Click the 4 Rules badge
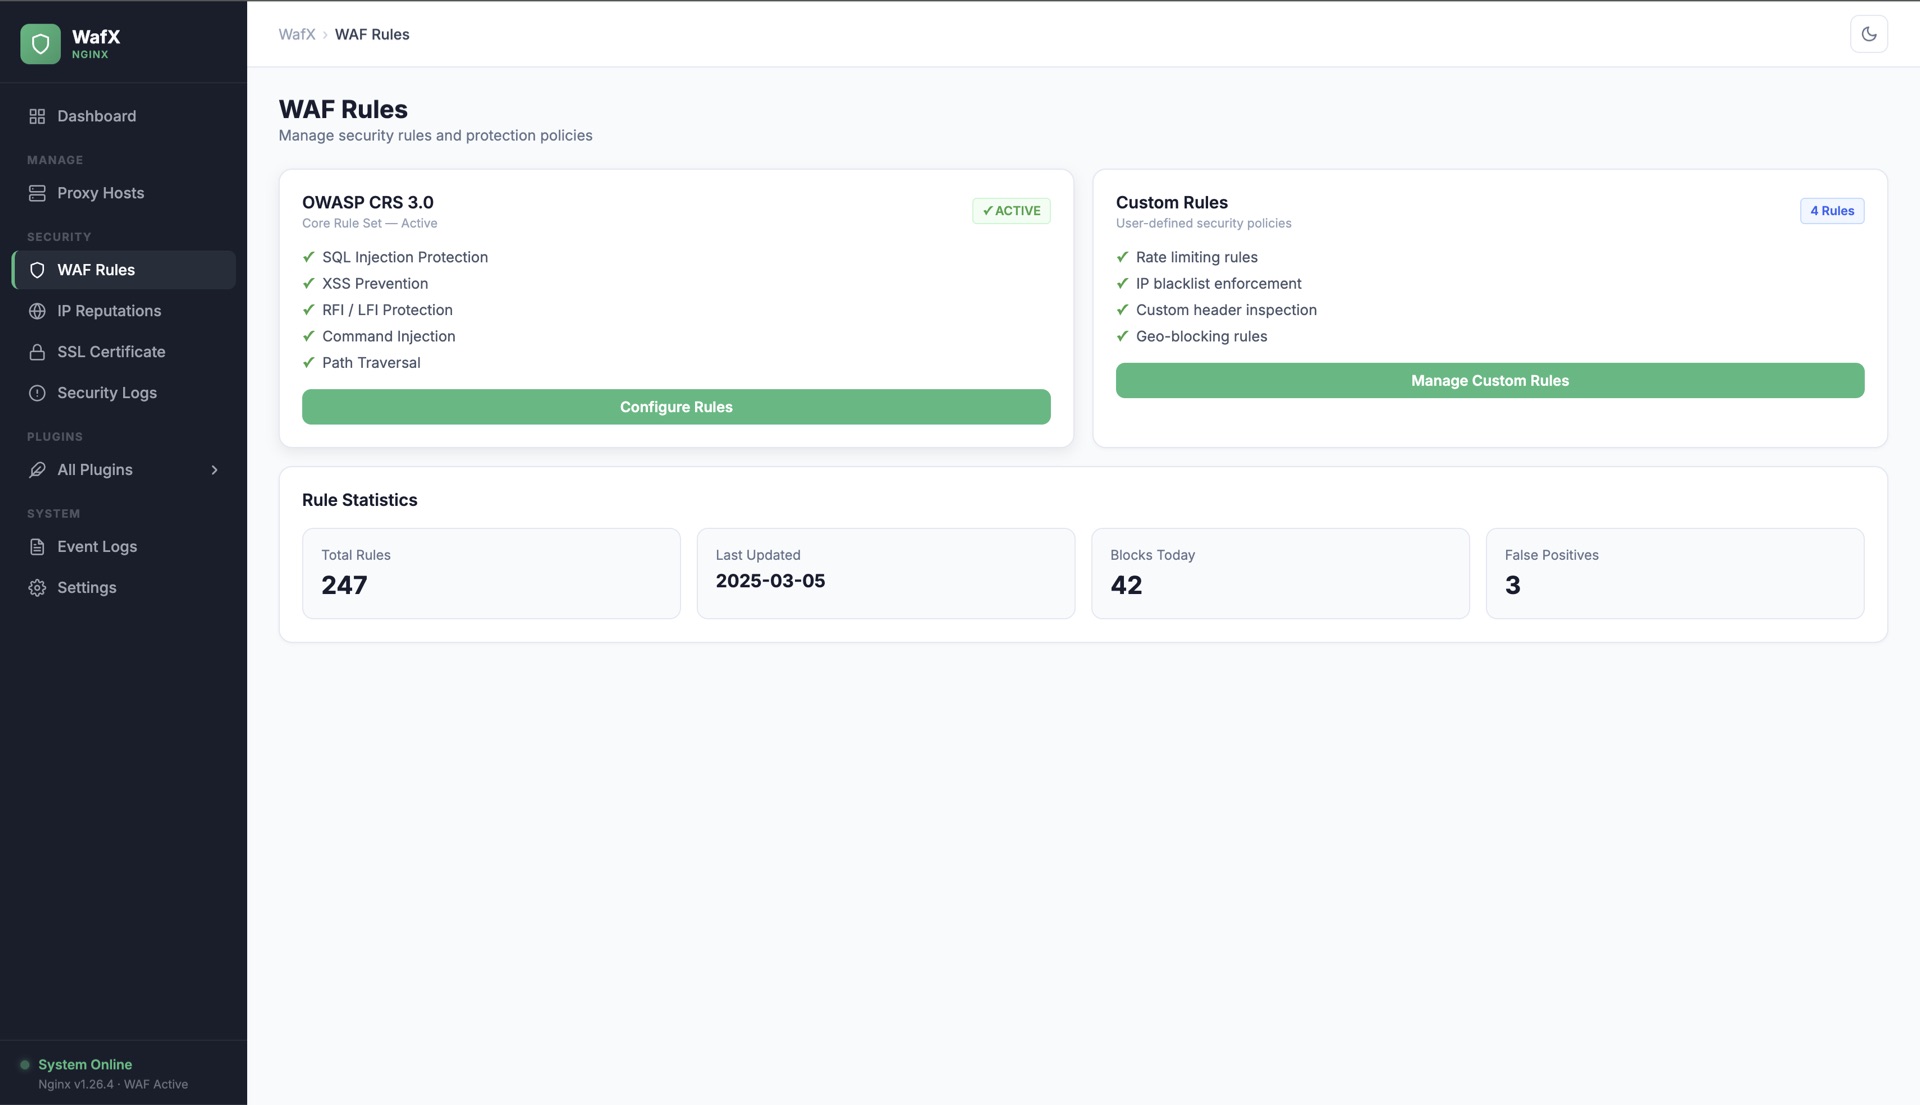Screen dimensions: 1920x1105 (x=1831, y=211)
